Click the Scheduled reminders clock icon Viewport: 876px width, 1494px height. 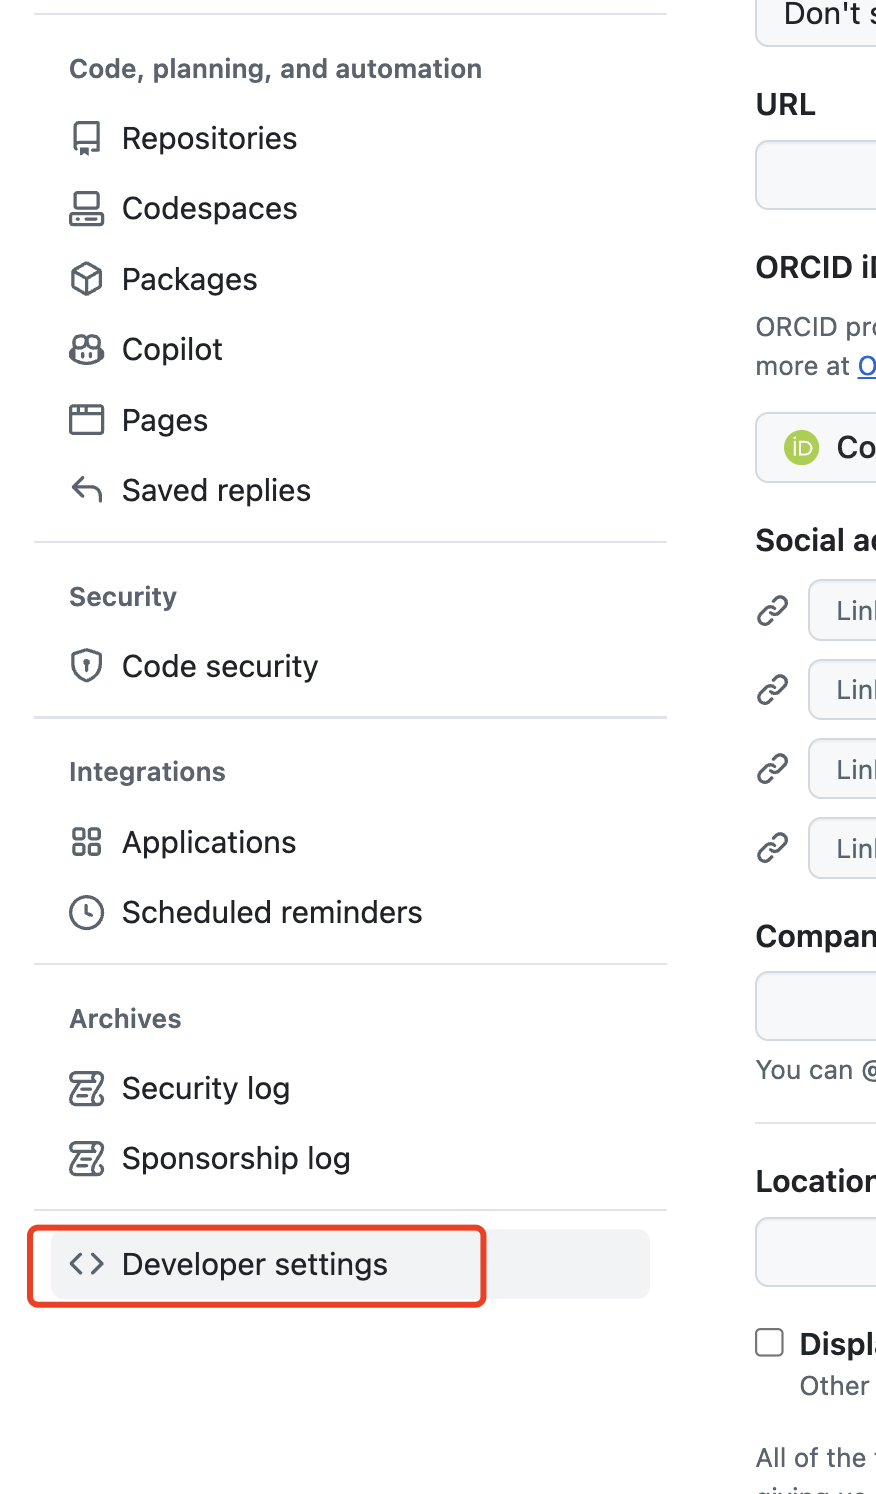[87, 912]
